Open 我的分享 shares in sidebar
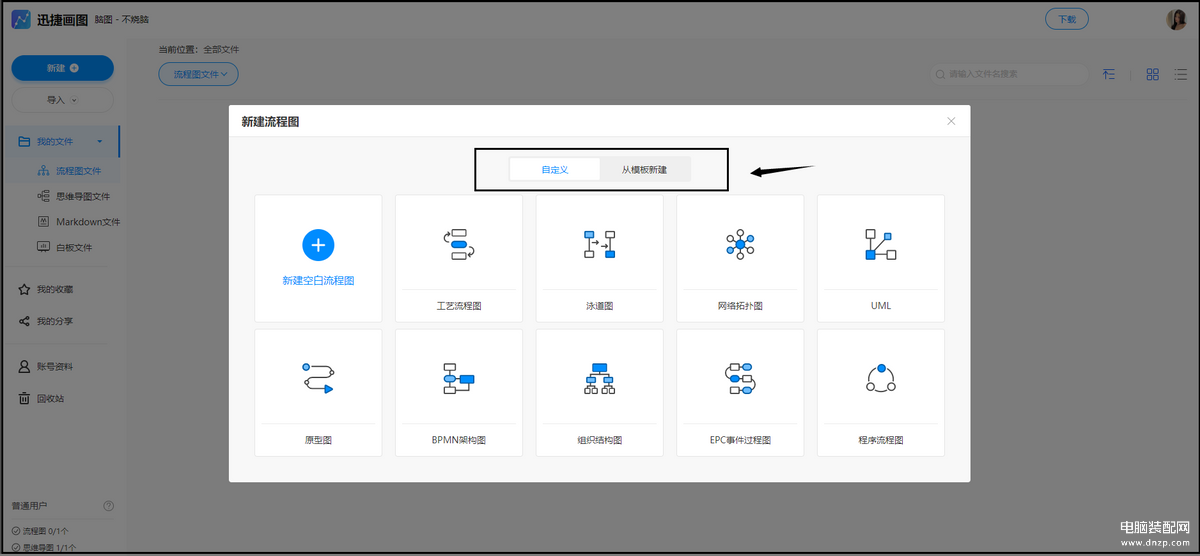This screenshot has width=1200, height=556. (x=46, y=321)
